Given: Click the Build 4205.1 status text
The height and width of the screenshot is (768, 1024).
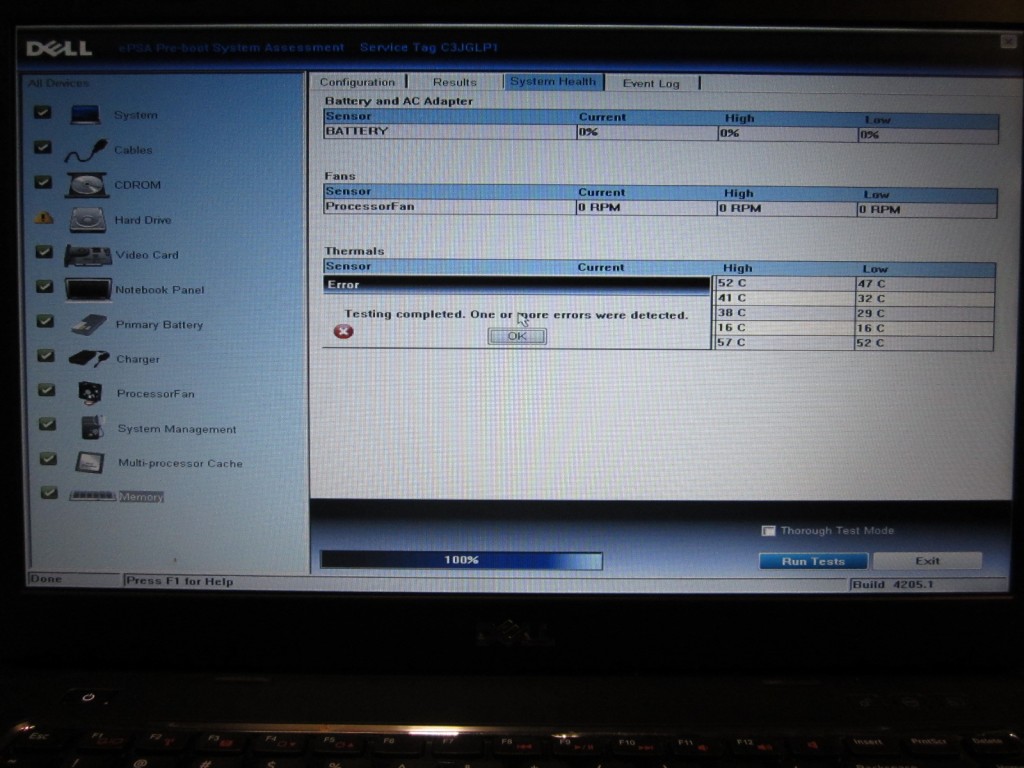Looking at the screenshot, I should [893, 584].
